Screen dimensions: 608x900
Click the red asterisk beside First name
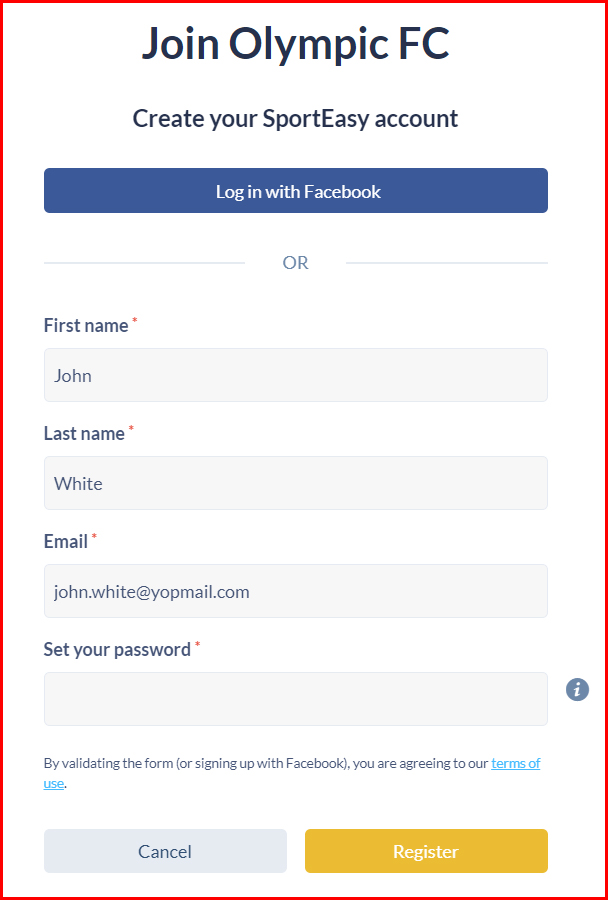(135, 320)
